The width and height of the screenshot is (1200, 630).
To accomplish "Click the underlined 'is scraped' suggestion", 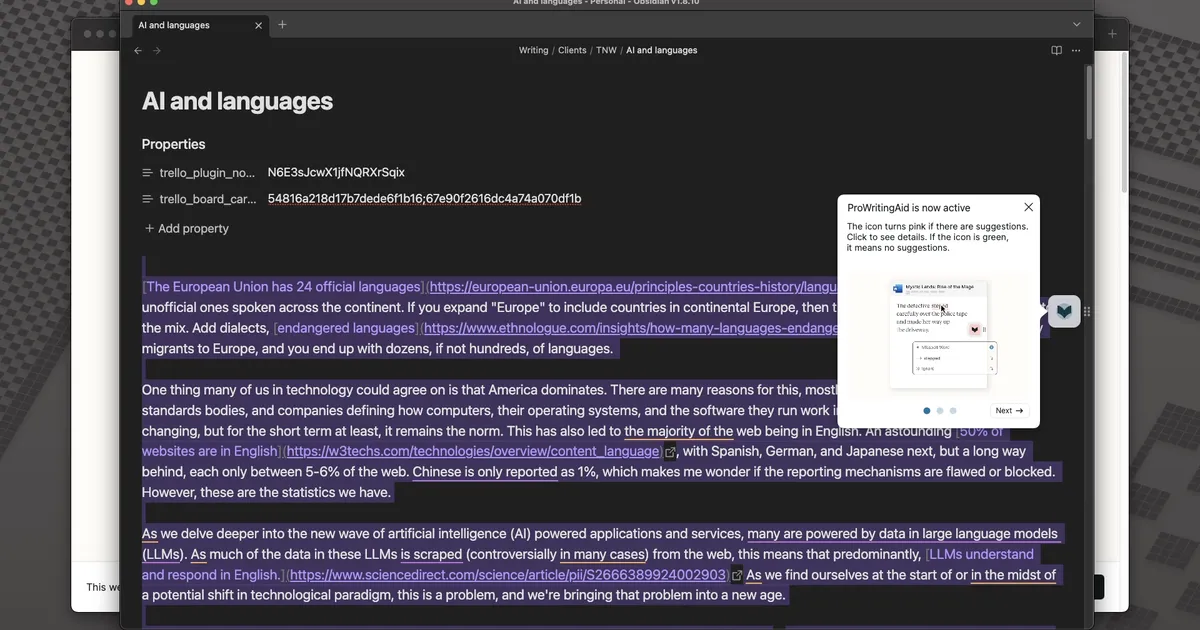I will point(431,554).
